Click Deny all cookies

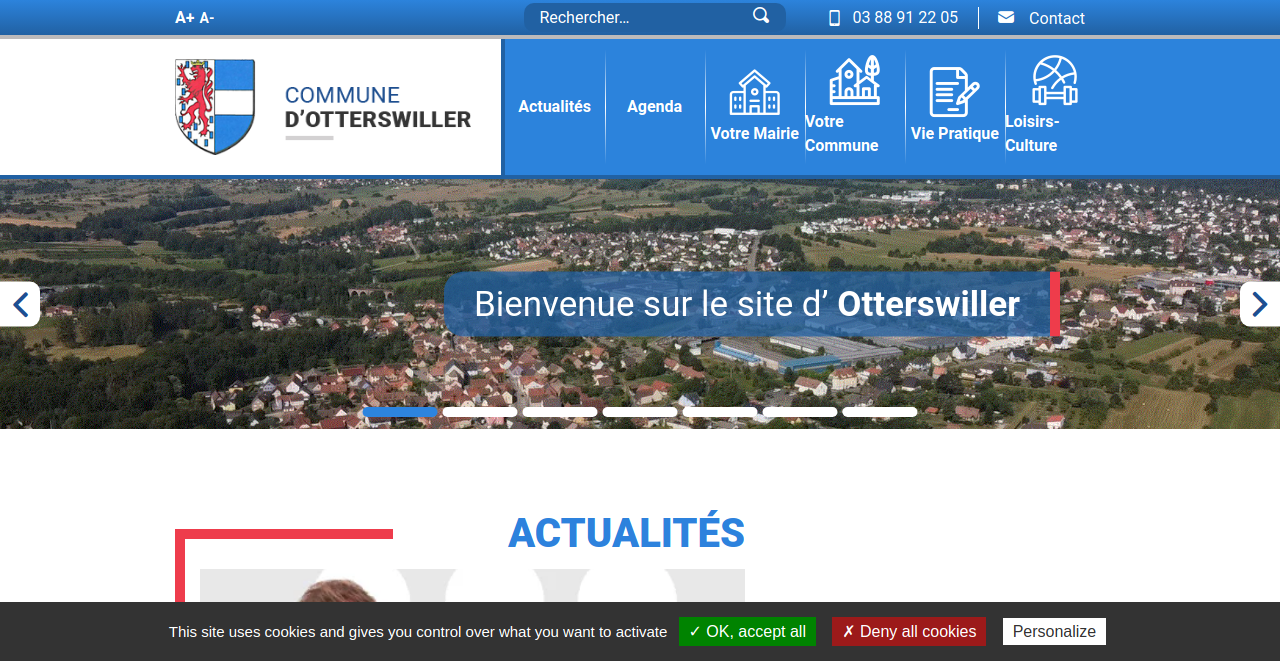click(x=909, y=631)
